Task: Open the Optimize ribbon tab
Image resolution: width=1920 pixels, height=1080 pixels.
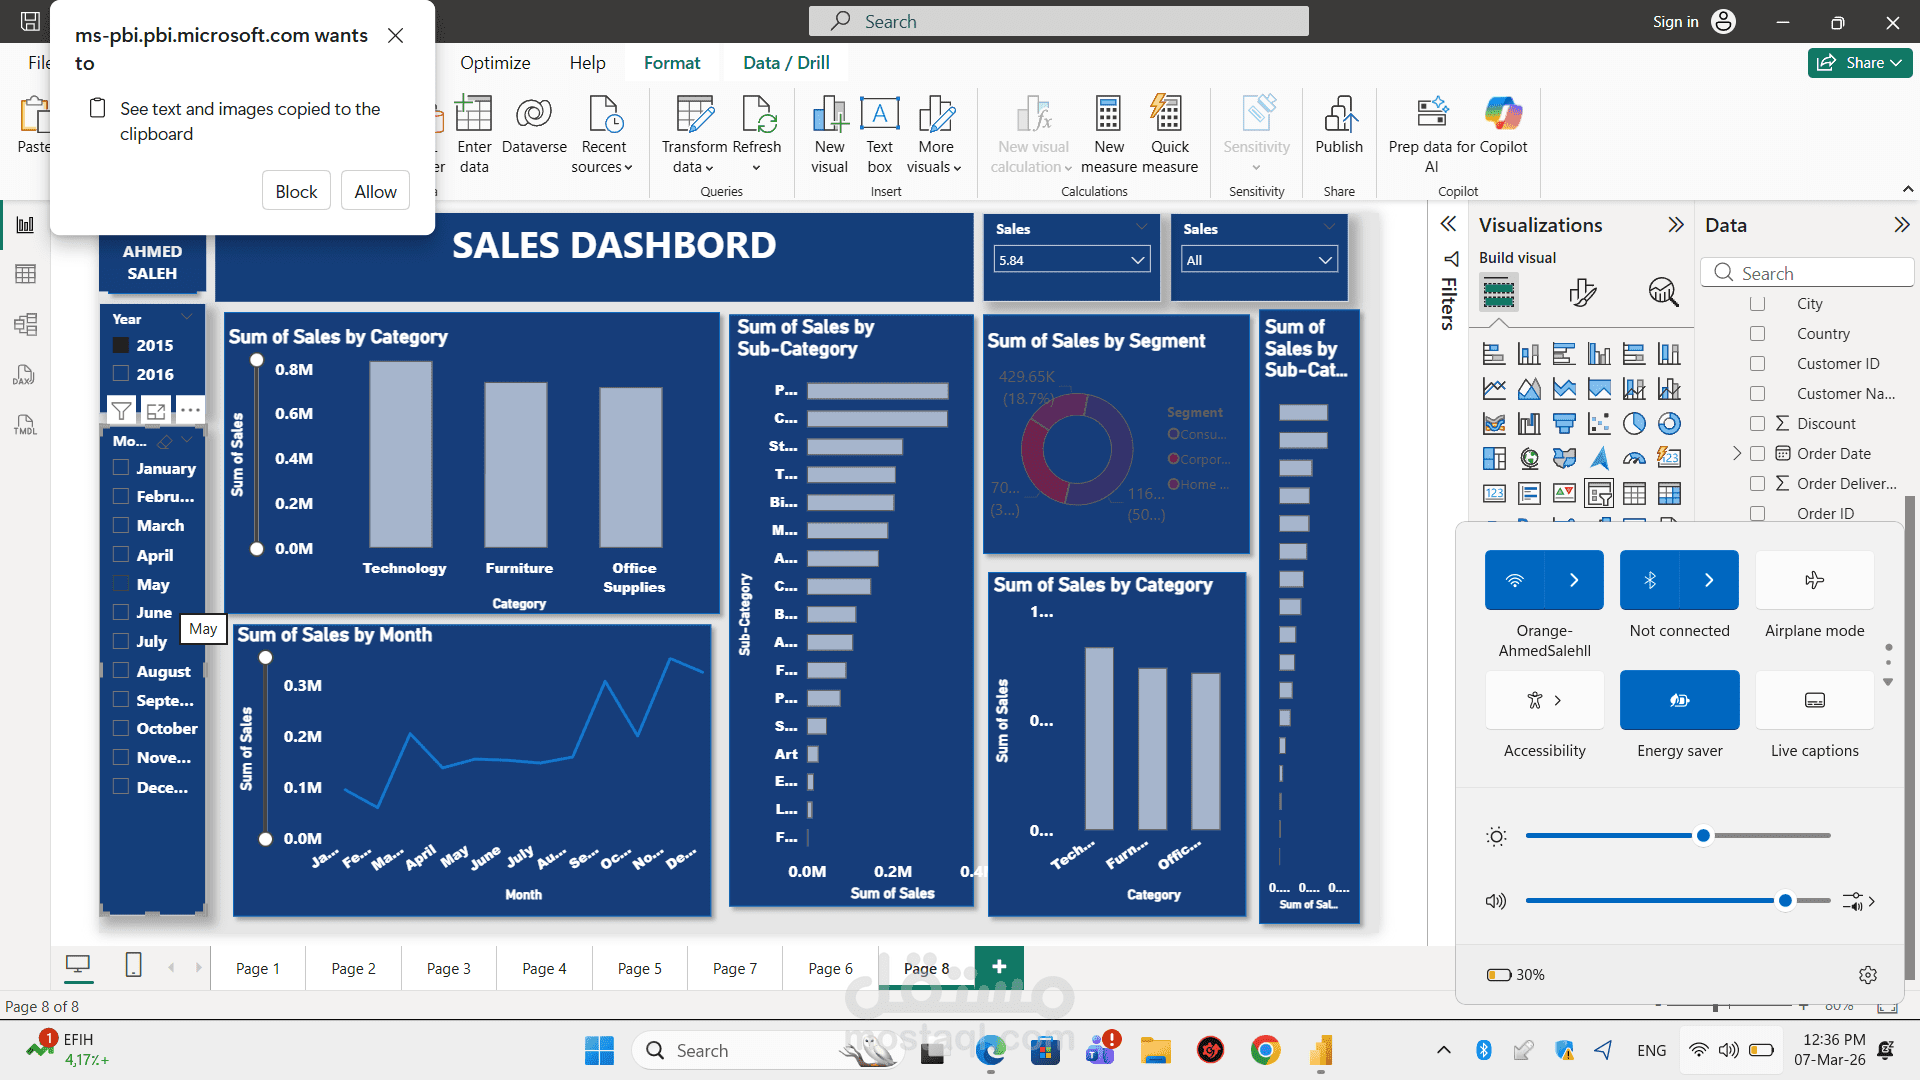Action: coord(495,63)
